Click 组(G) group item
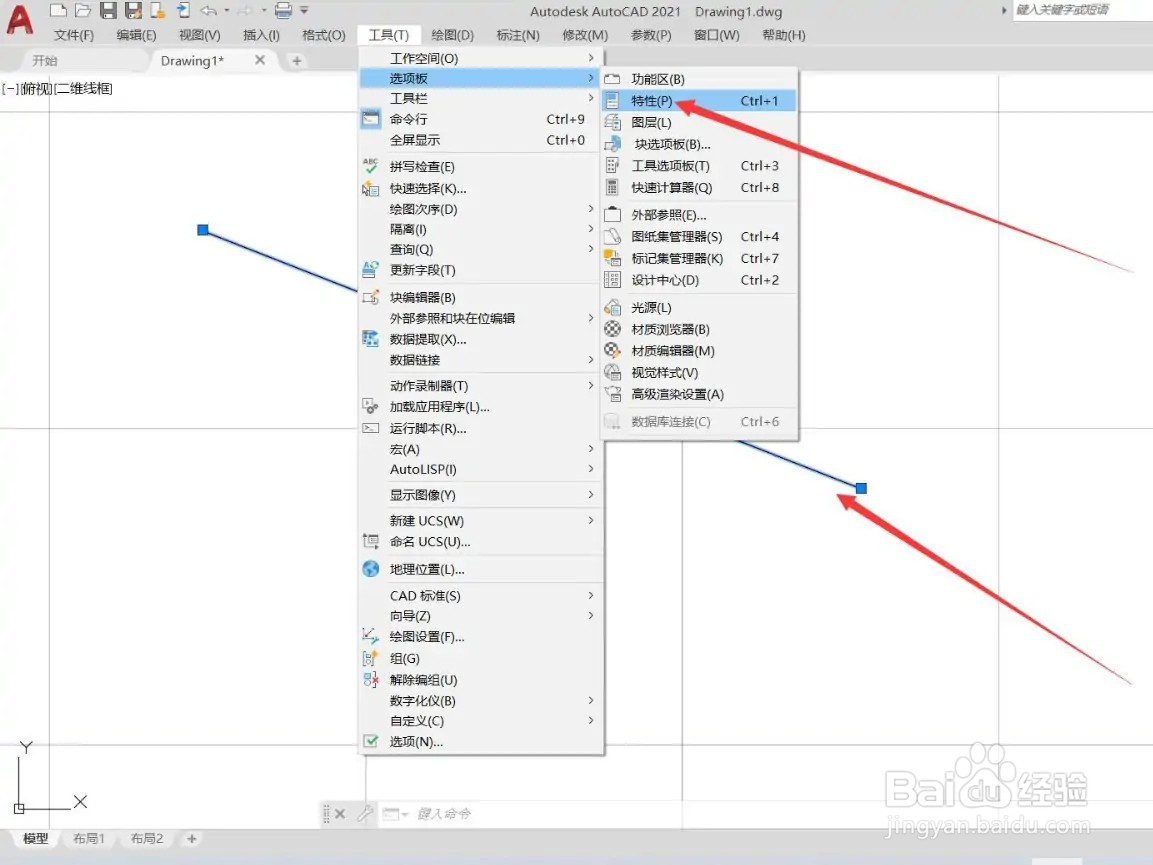 pyautogui.click(x=482, y=658)
